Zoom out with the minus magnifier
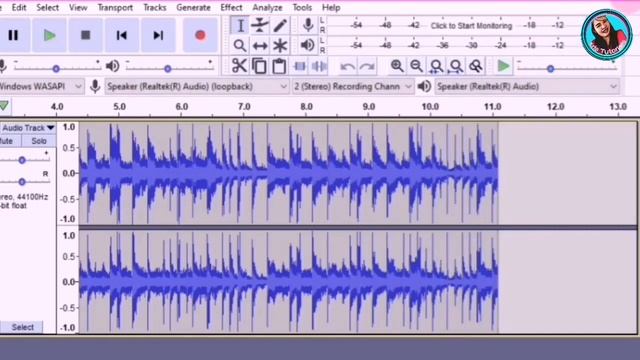The width and height of the screenshot is (640, 360). (416, 66)
